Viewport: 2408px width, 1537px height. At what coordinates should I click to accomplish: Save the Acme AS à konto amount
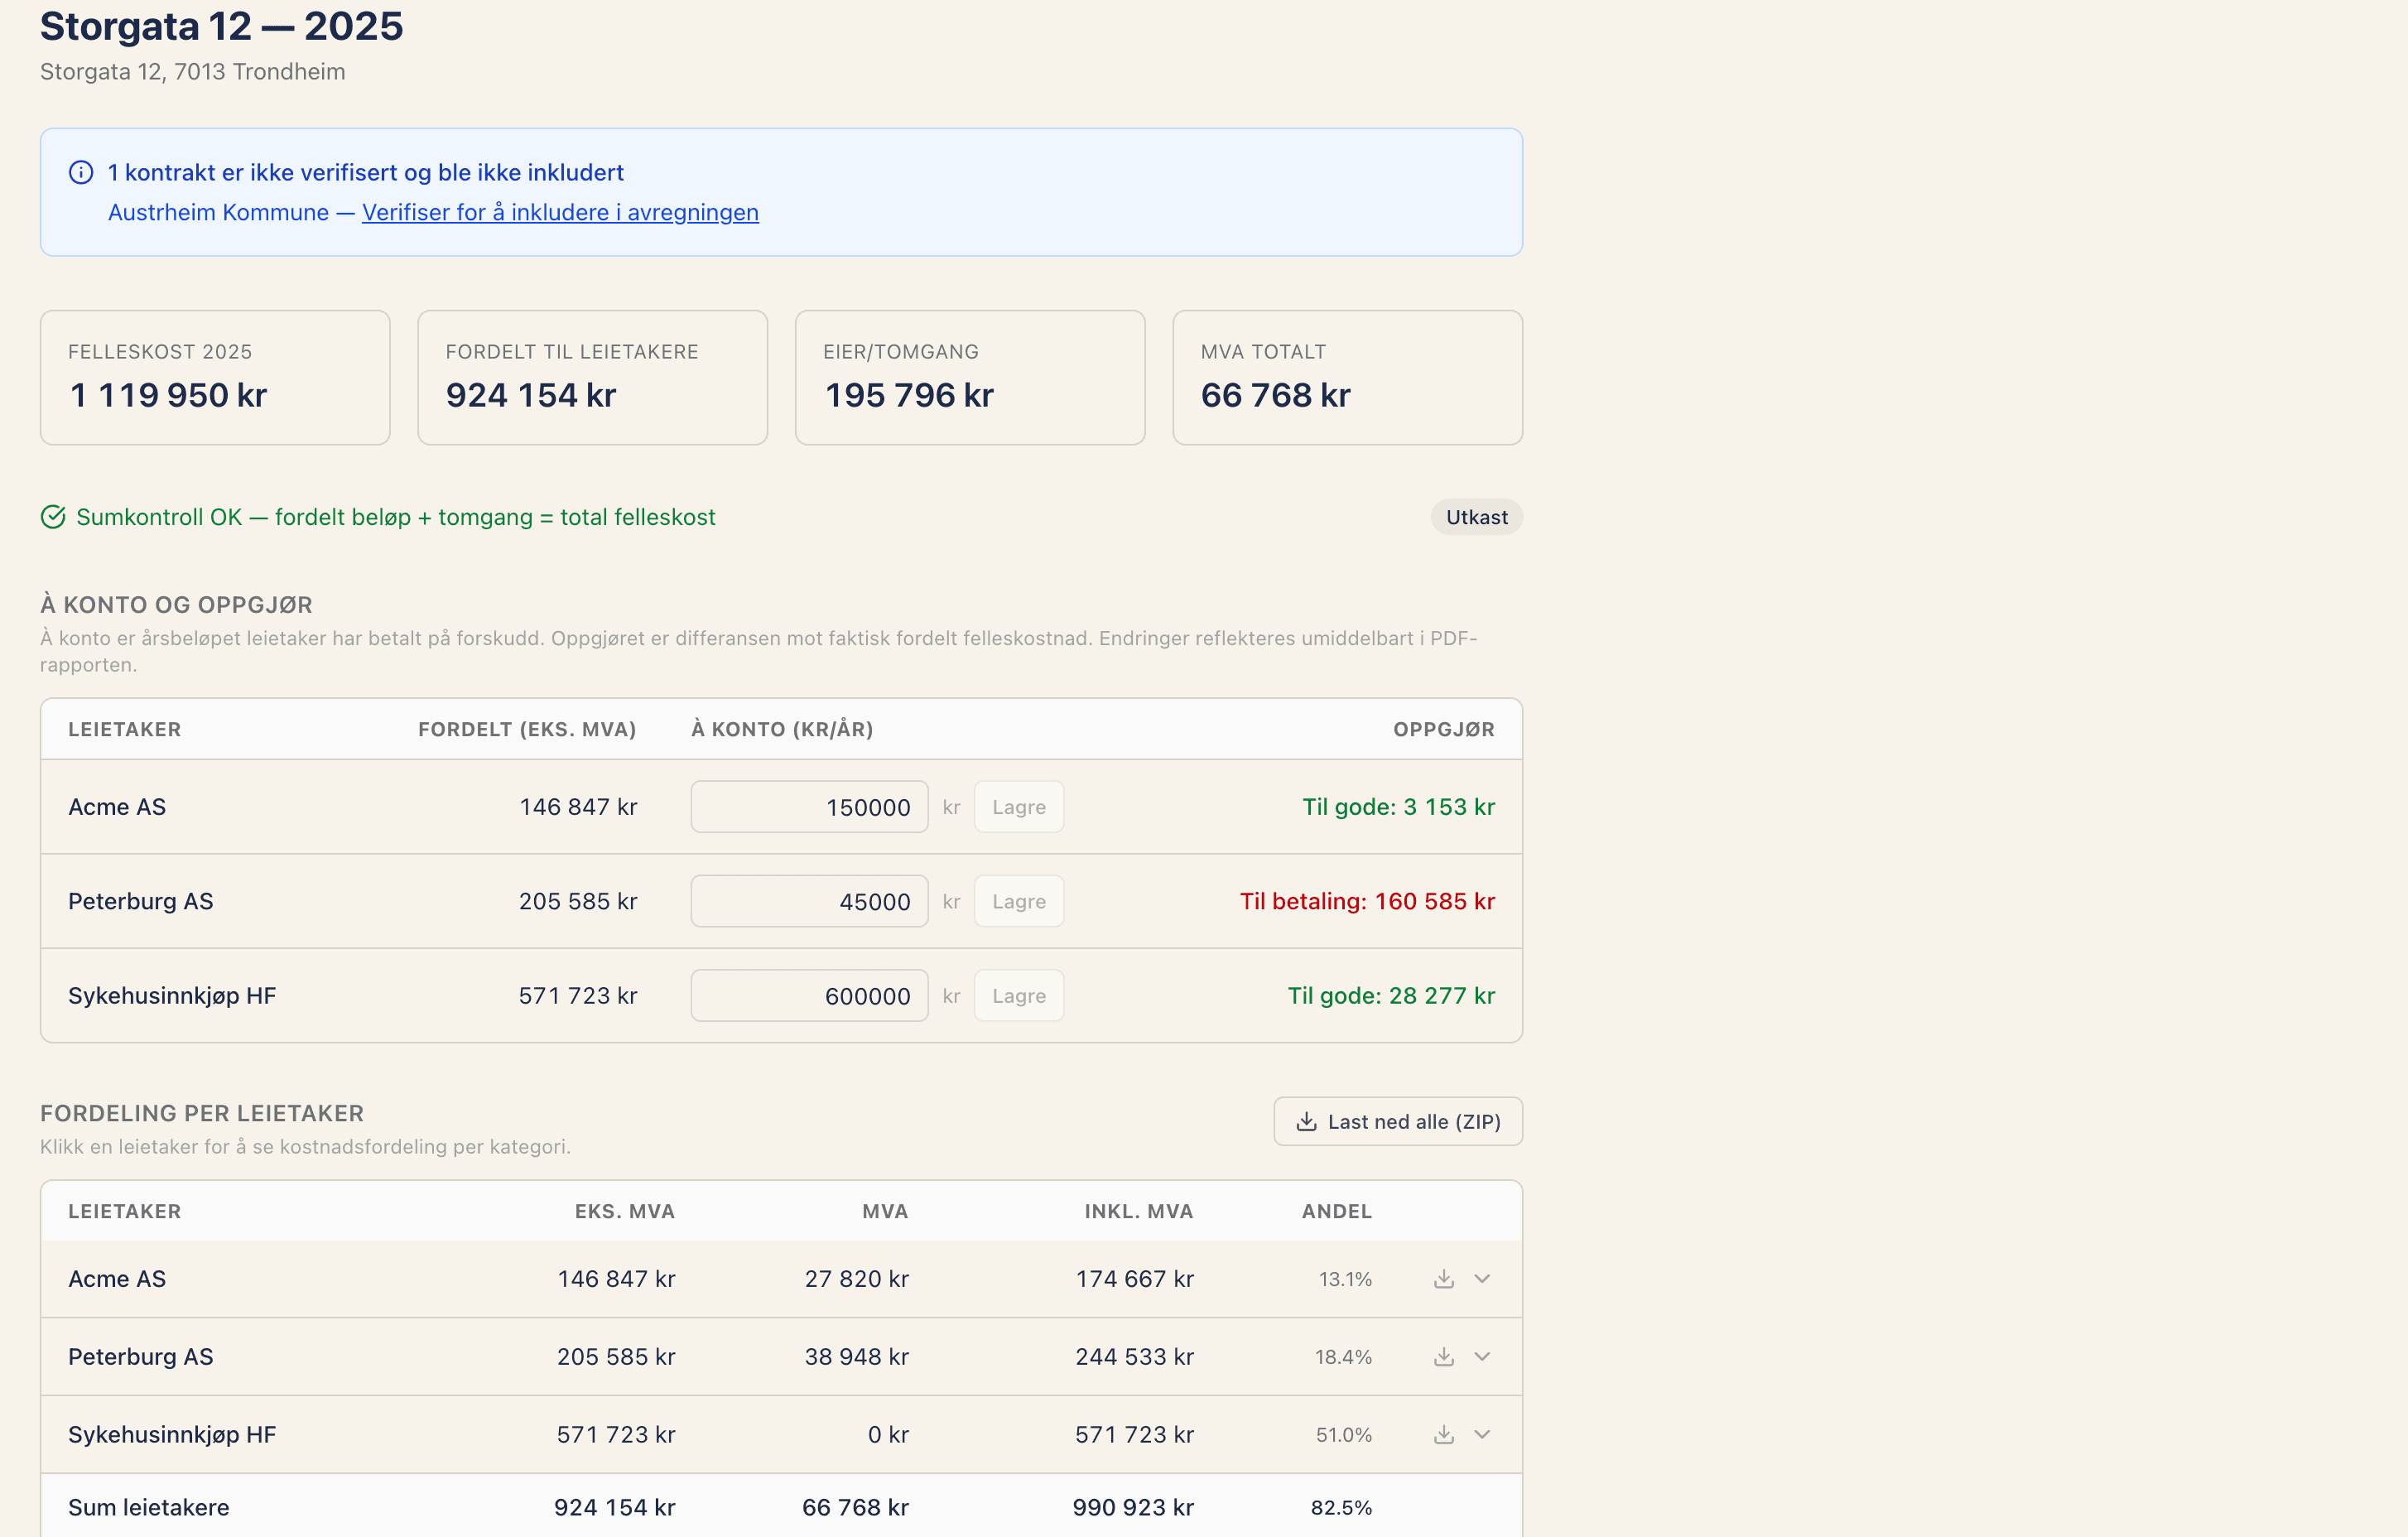[x=1019, y=807]
